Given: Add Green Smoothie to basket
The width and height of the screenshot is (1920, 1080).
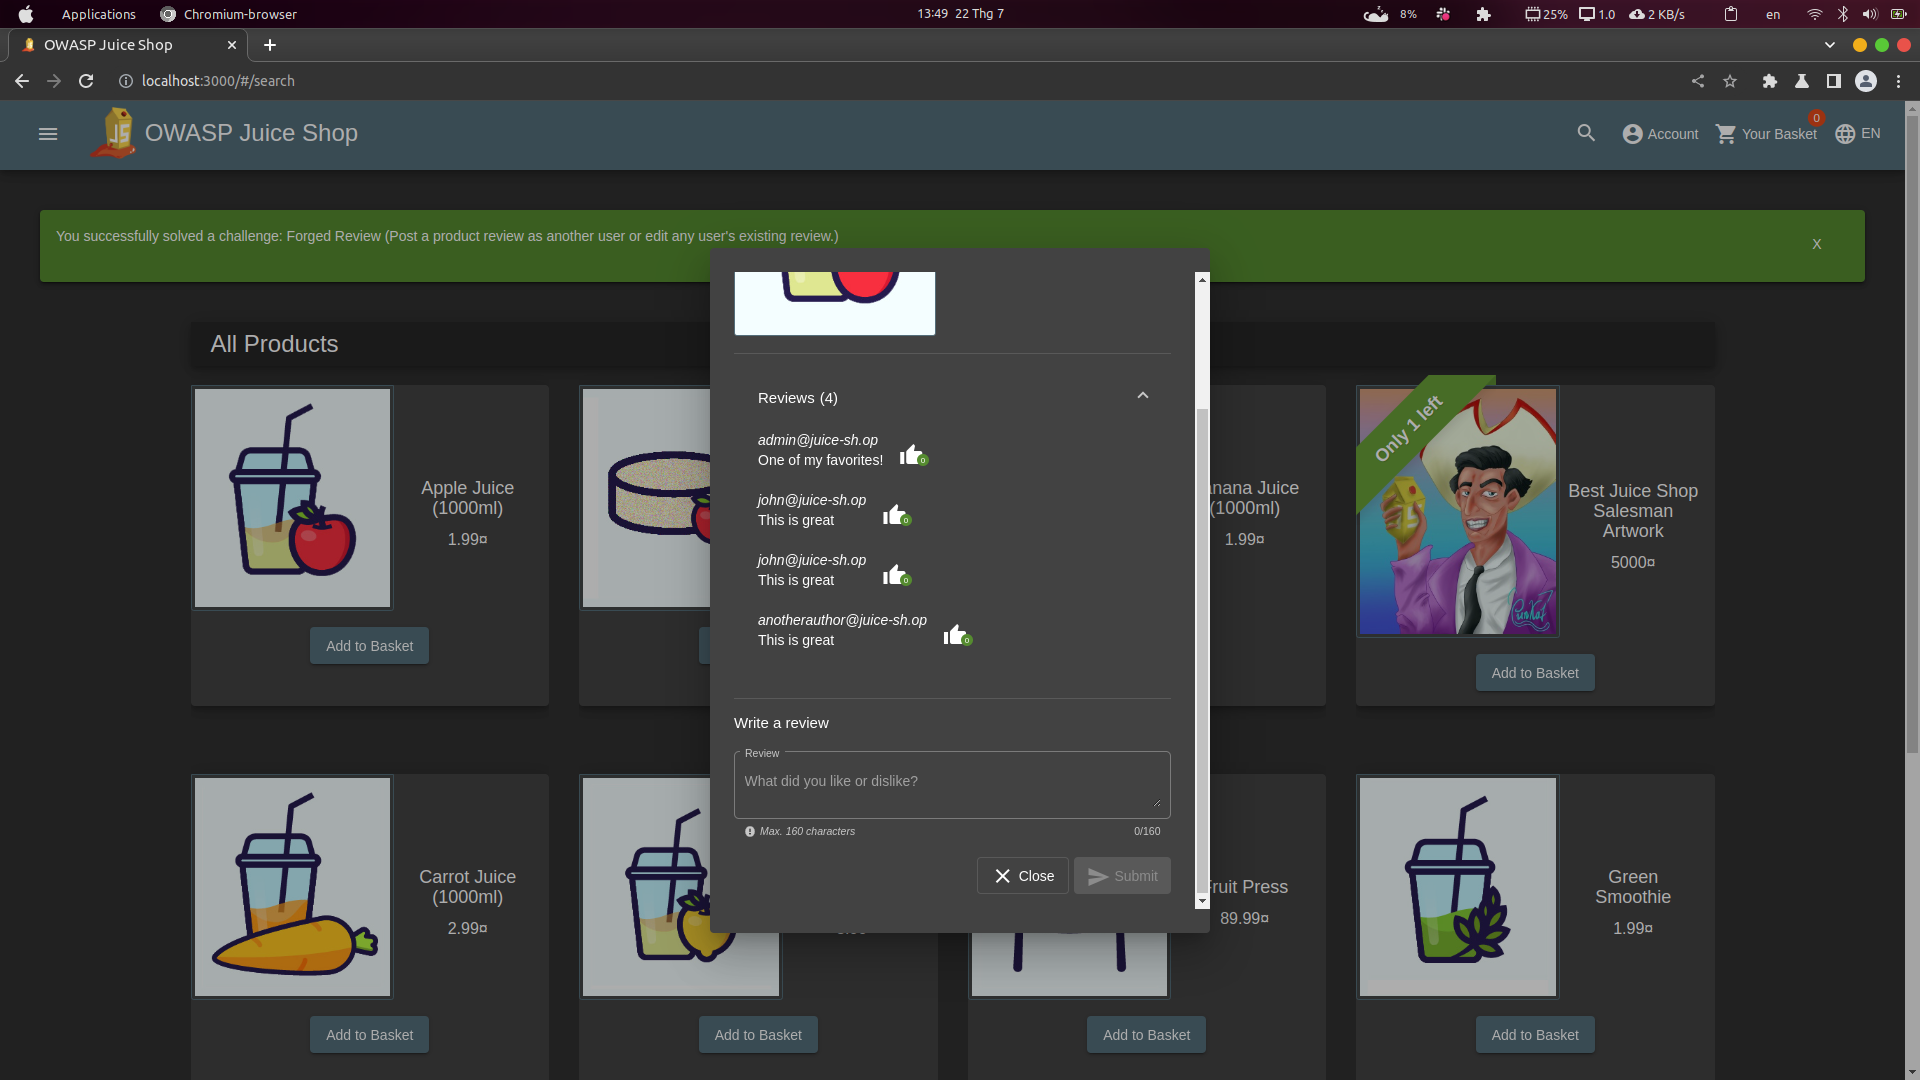Looking at the screenshot, I should tap(1535, 1035).
